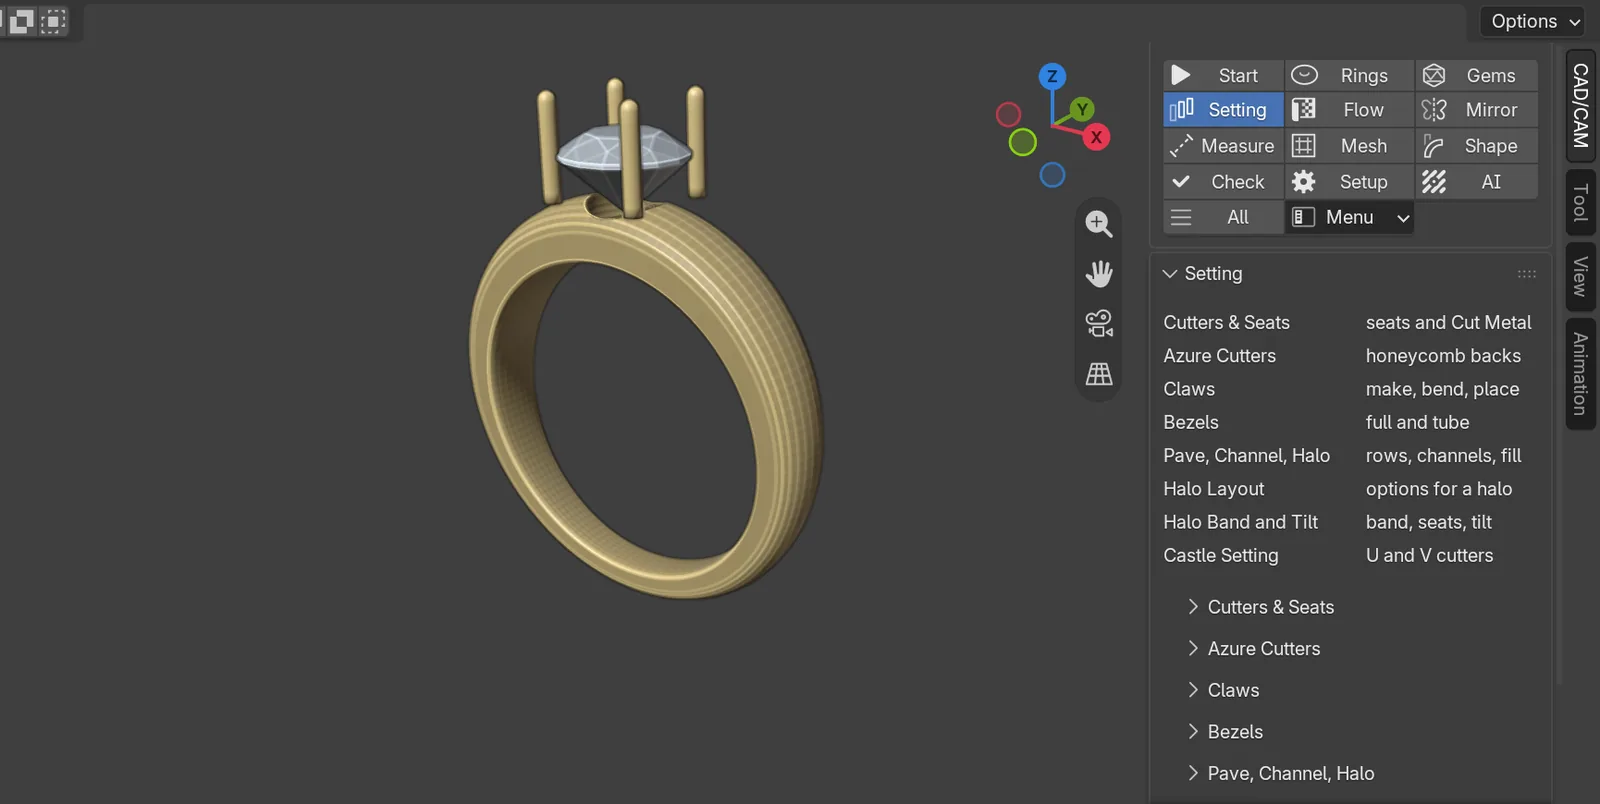Open the Mirror tool
This screenshot has width=1600, height=804.
pyautogui.click(x=1477, y=110)
